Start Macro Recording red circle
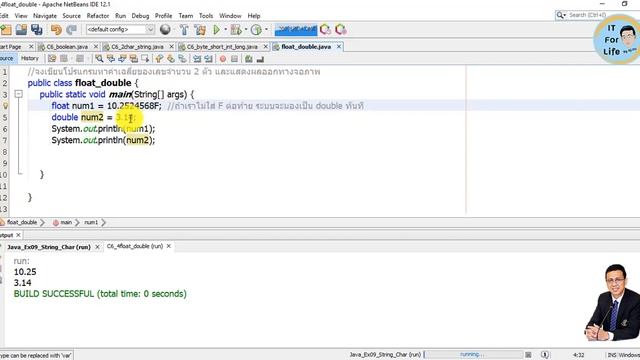The height and width of the screenshot is (360, 640). pos(223,59)
